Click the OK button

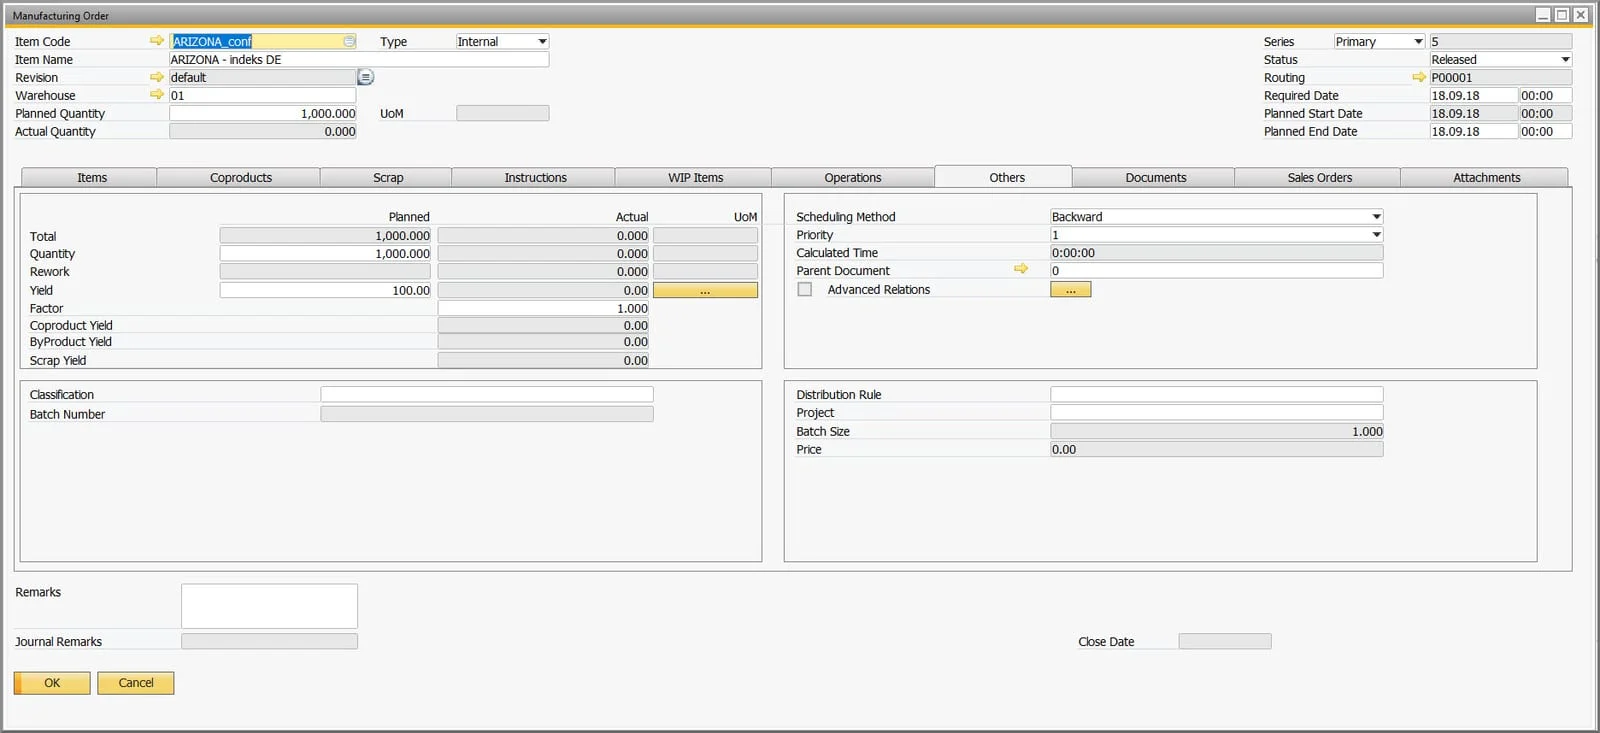pos(52,683)
